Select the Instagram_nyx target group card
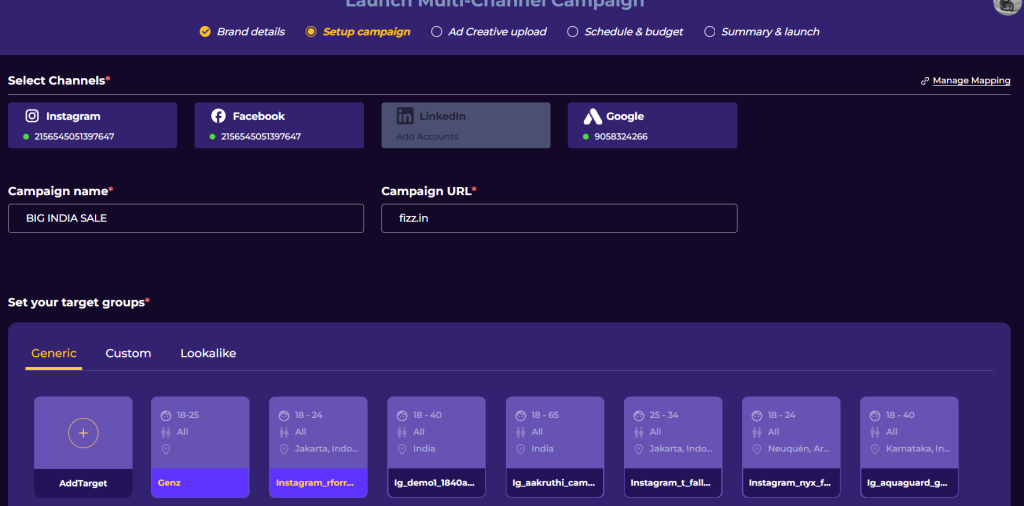The width and height of the screenshot is (1024, 506). coord(791,447)
